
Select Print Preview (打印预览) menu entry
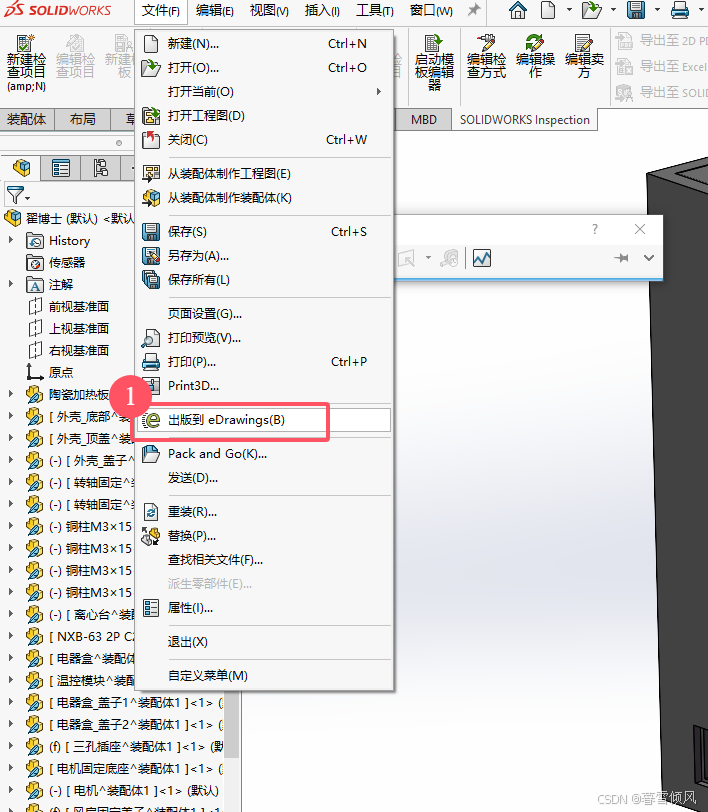(264, 338)
